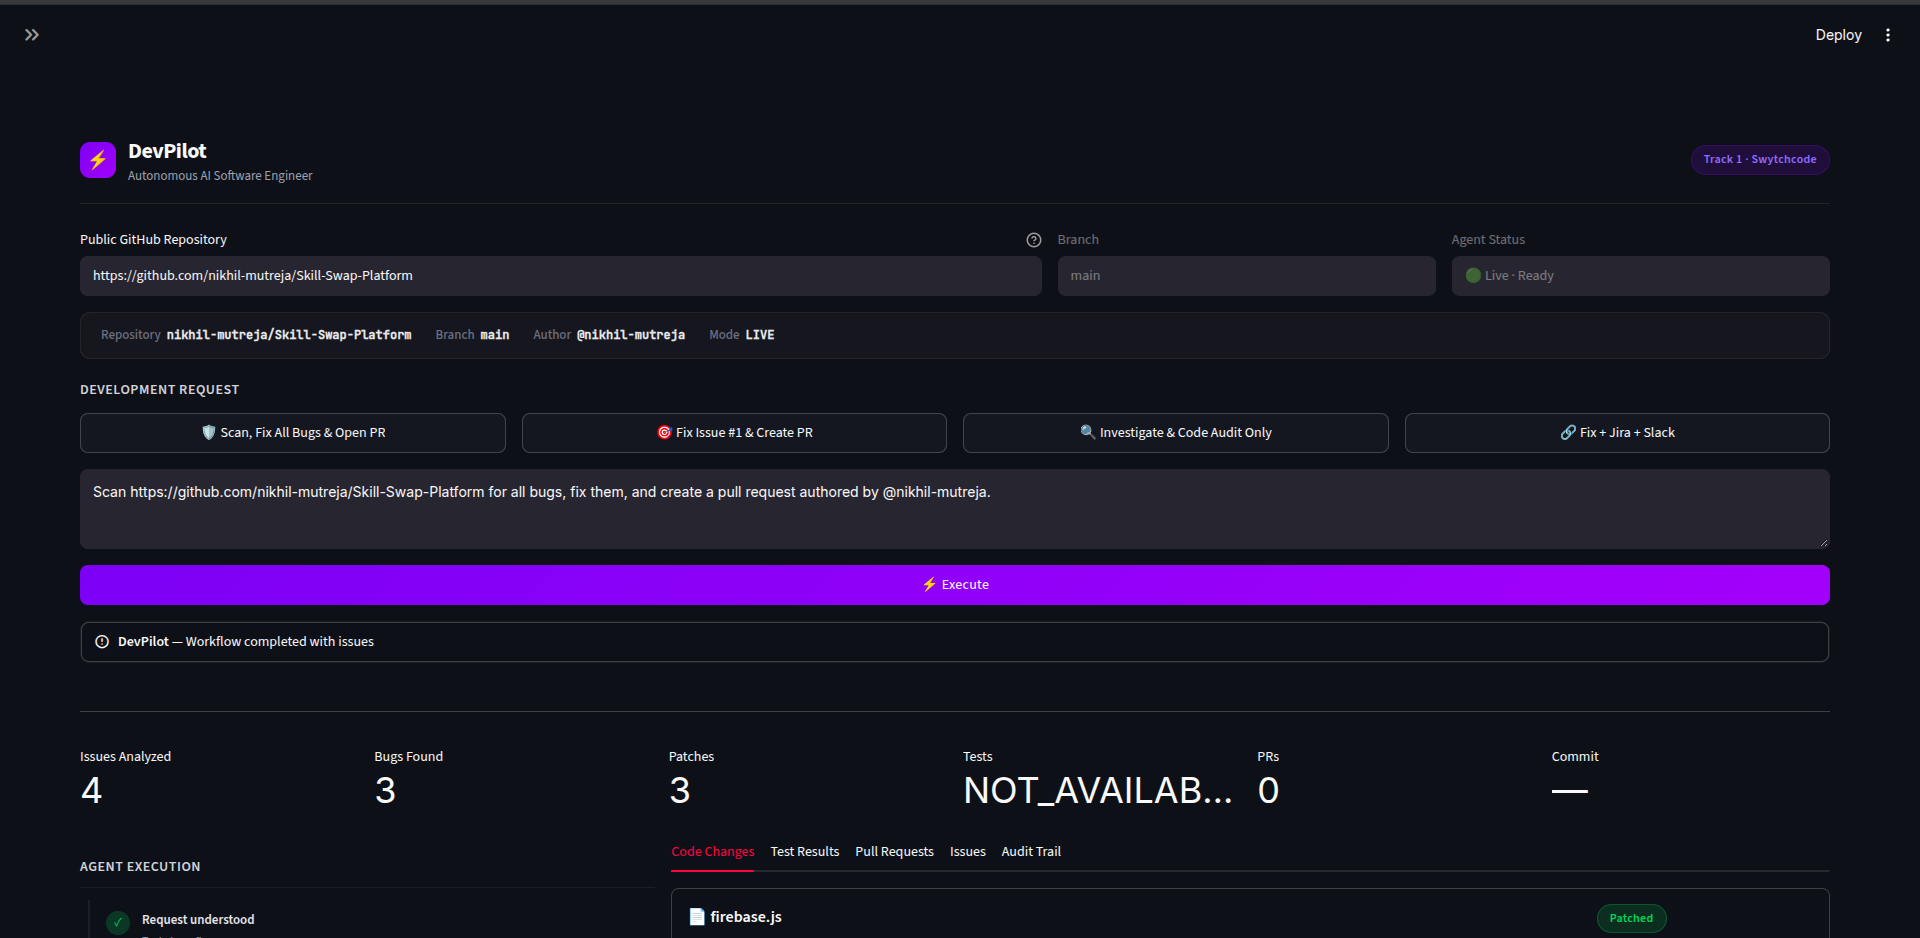Click the Branch input field
1920x938 pixels.
point(1246,276)
